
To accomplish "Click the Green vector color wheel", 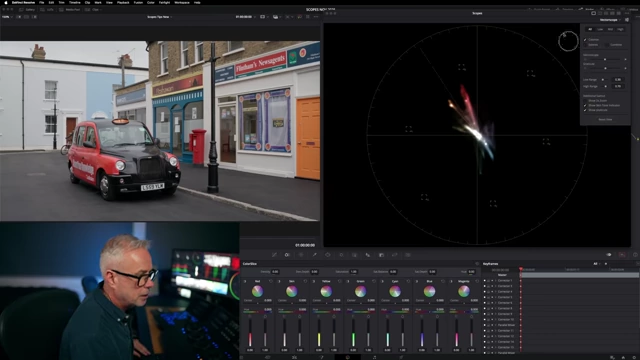I will tap(360, 291).
